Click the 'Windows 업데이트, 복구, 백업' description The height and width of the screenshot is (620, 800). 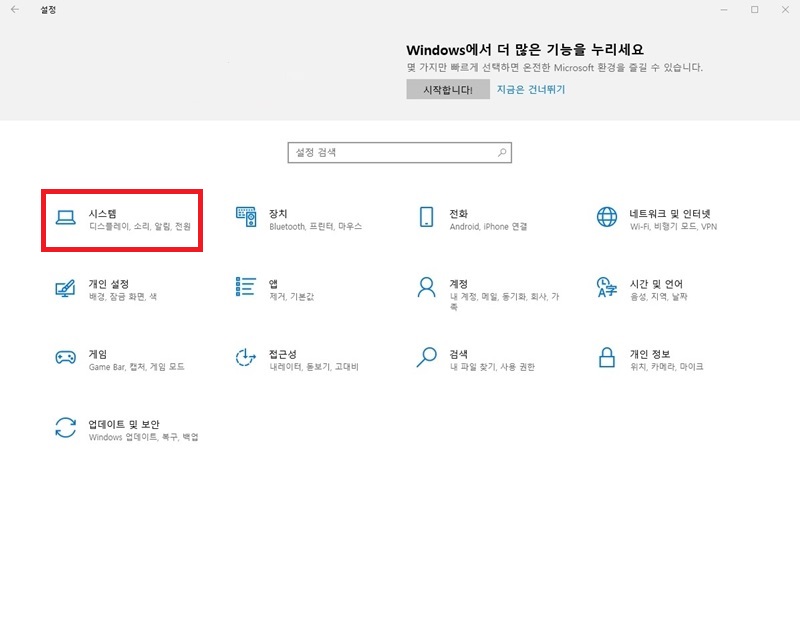(143, 437)
